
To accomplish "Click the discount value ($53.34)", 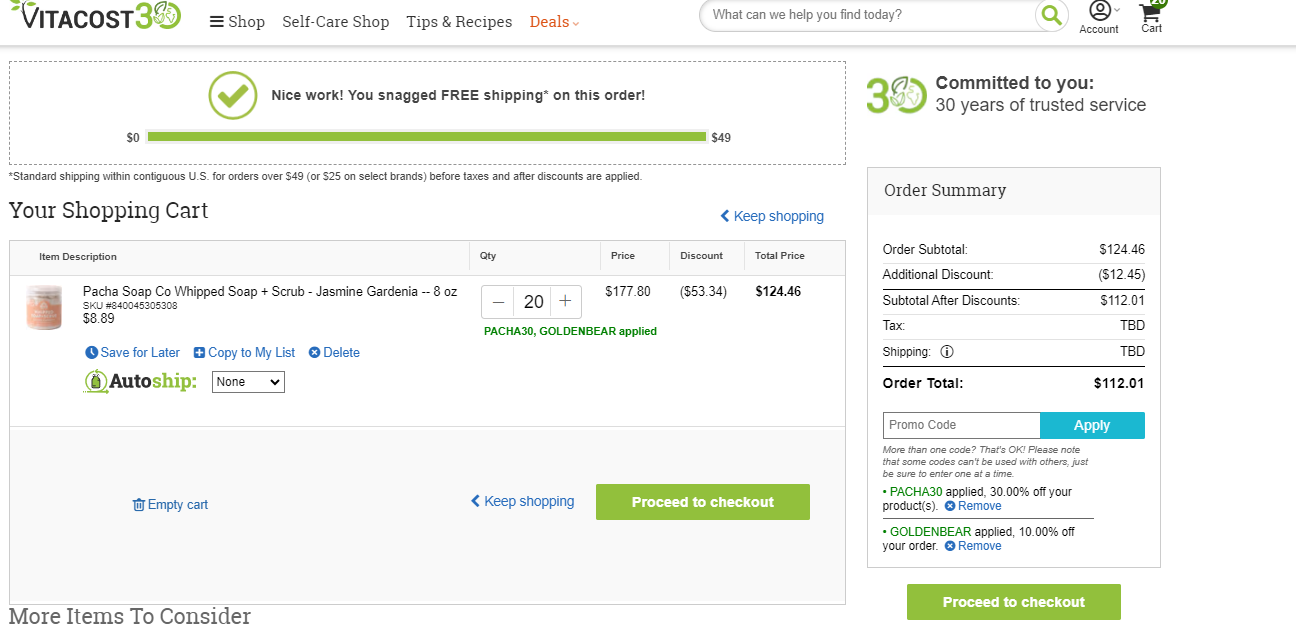I will tap(703, 292).
